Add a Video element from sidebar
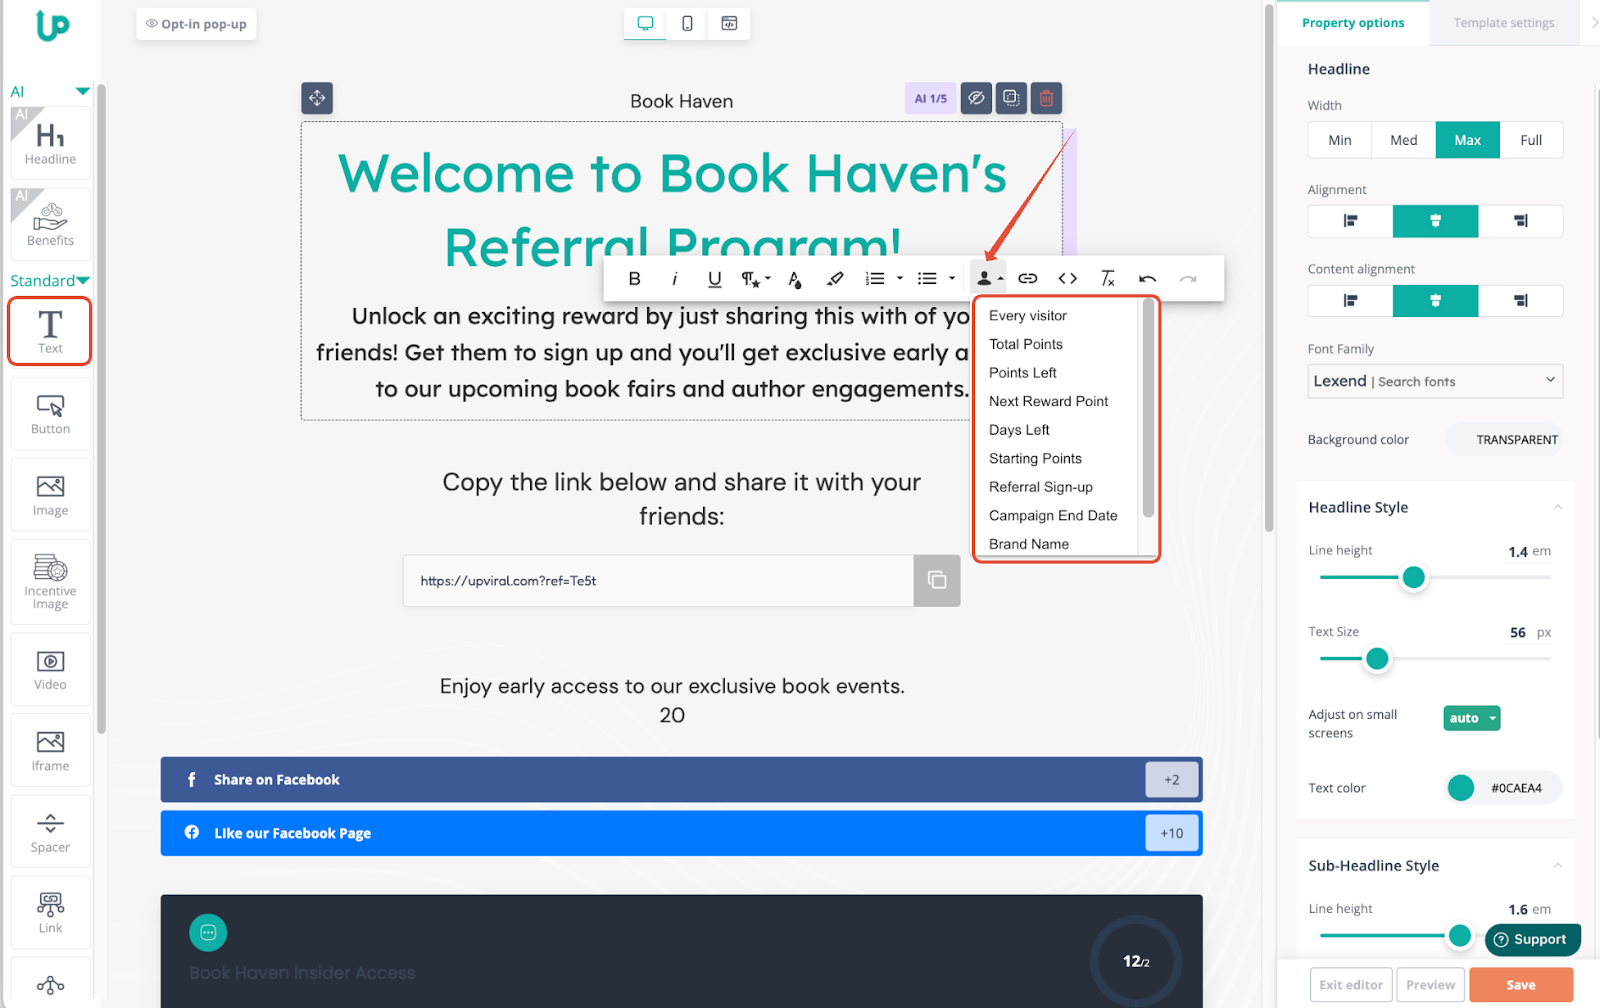The width and height of the screenshot is (1600, 1008). [x=50, y=670]
